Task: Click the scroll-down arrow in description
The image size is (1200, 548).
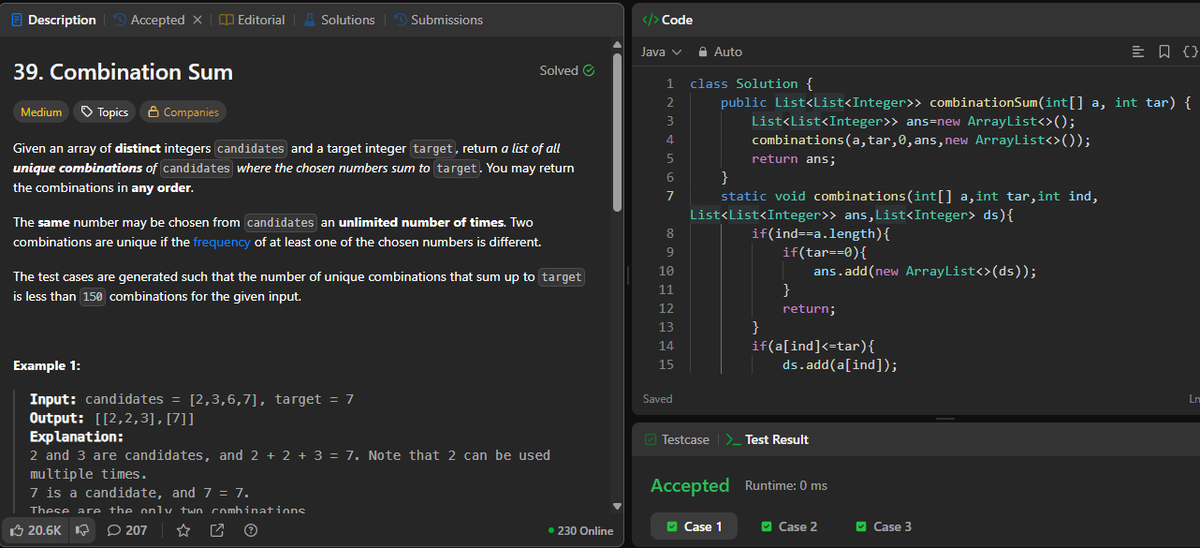Action: 619,505
